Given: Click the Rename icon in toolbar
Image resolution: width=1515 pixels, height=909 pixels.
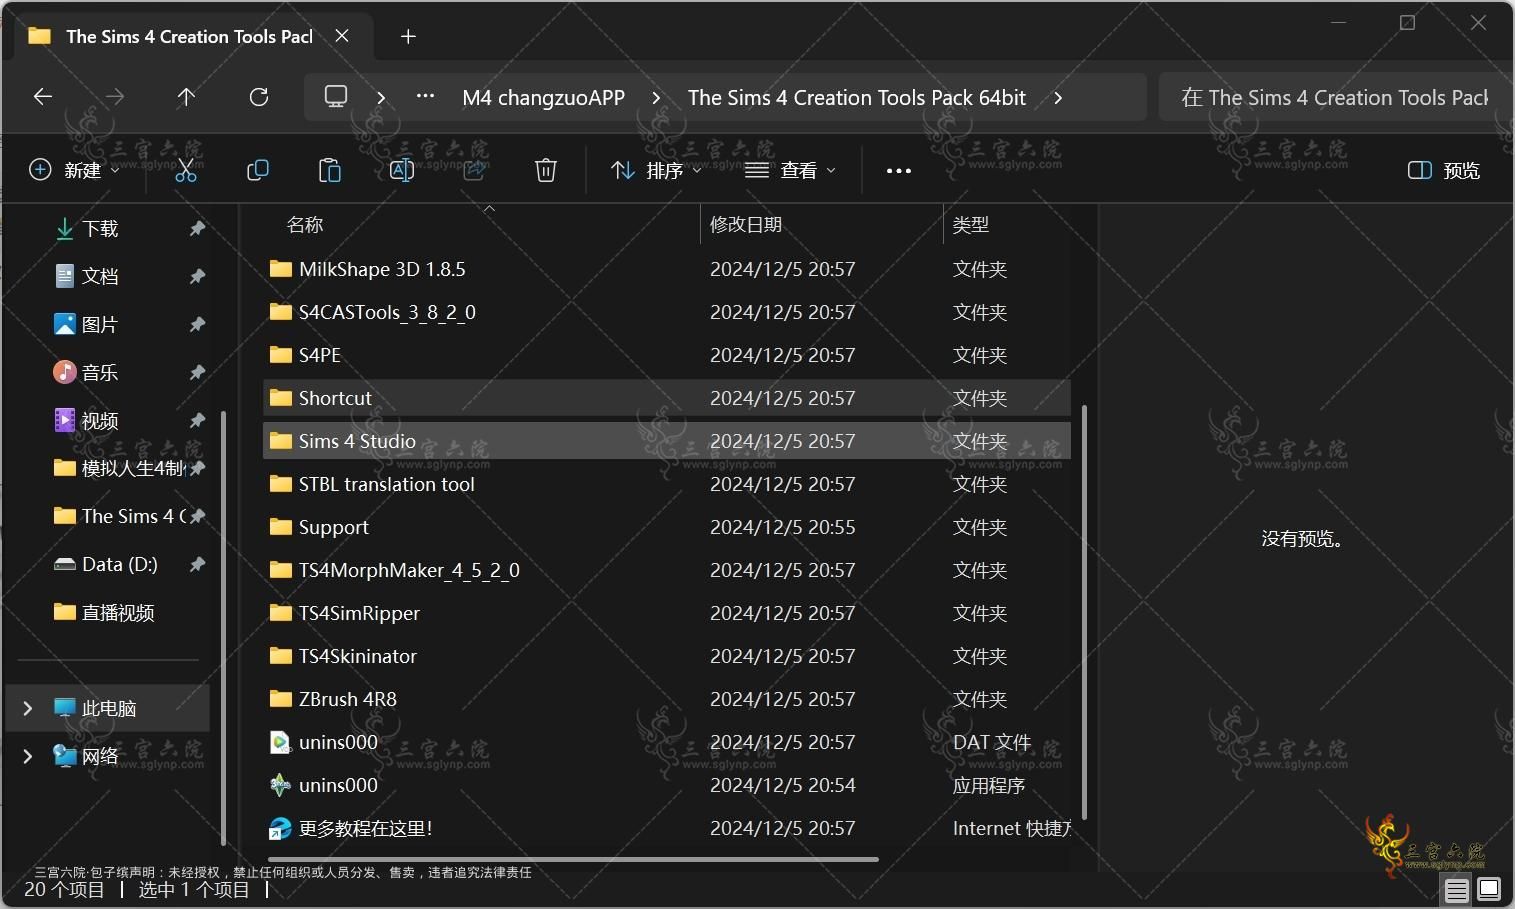Looking at the screenshot, I should click(x=402, y=171).
